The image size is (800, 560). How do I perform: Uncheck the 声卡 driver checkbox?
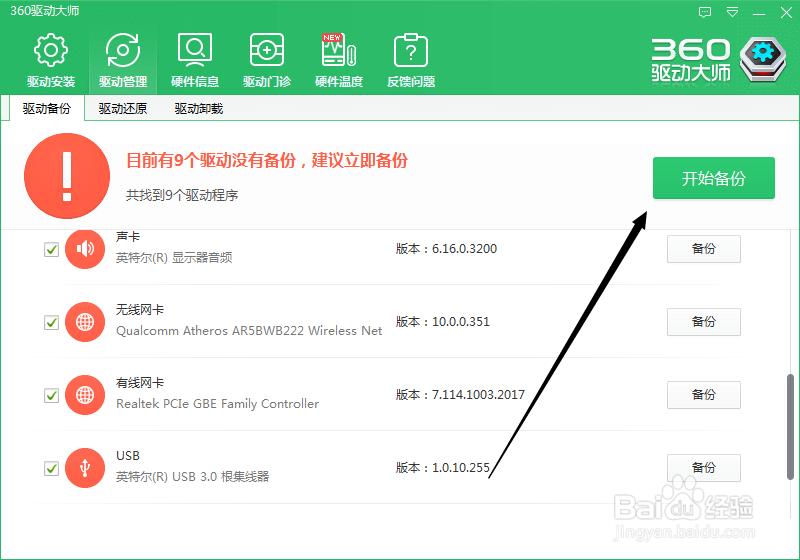52,249
